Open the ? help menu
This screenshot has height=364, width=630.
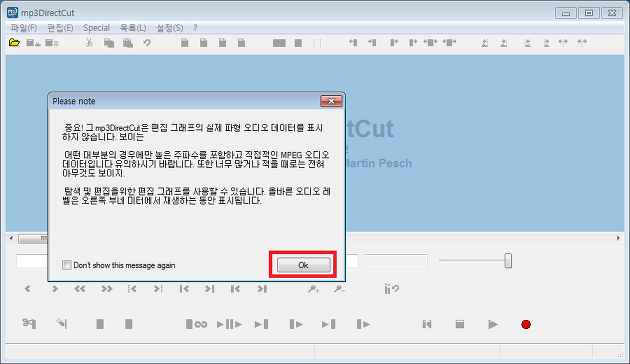[x=195, y=28]
